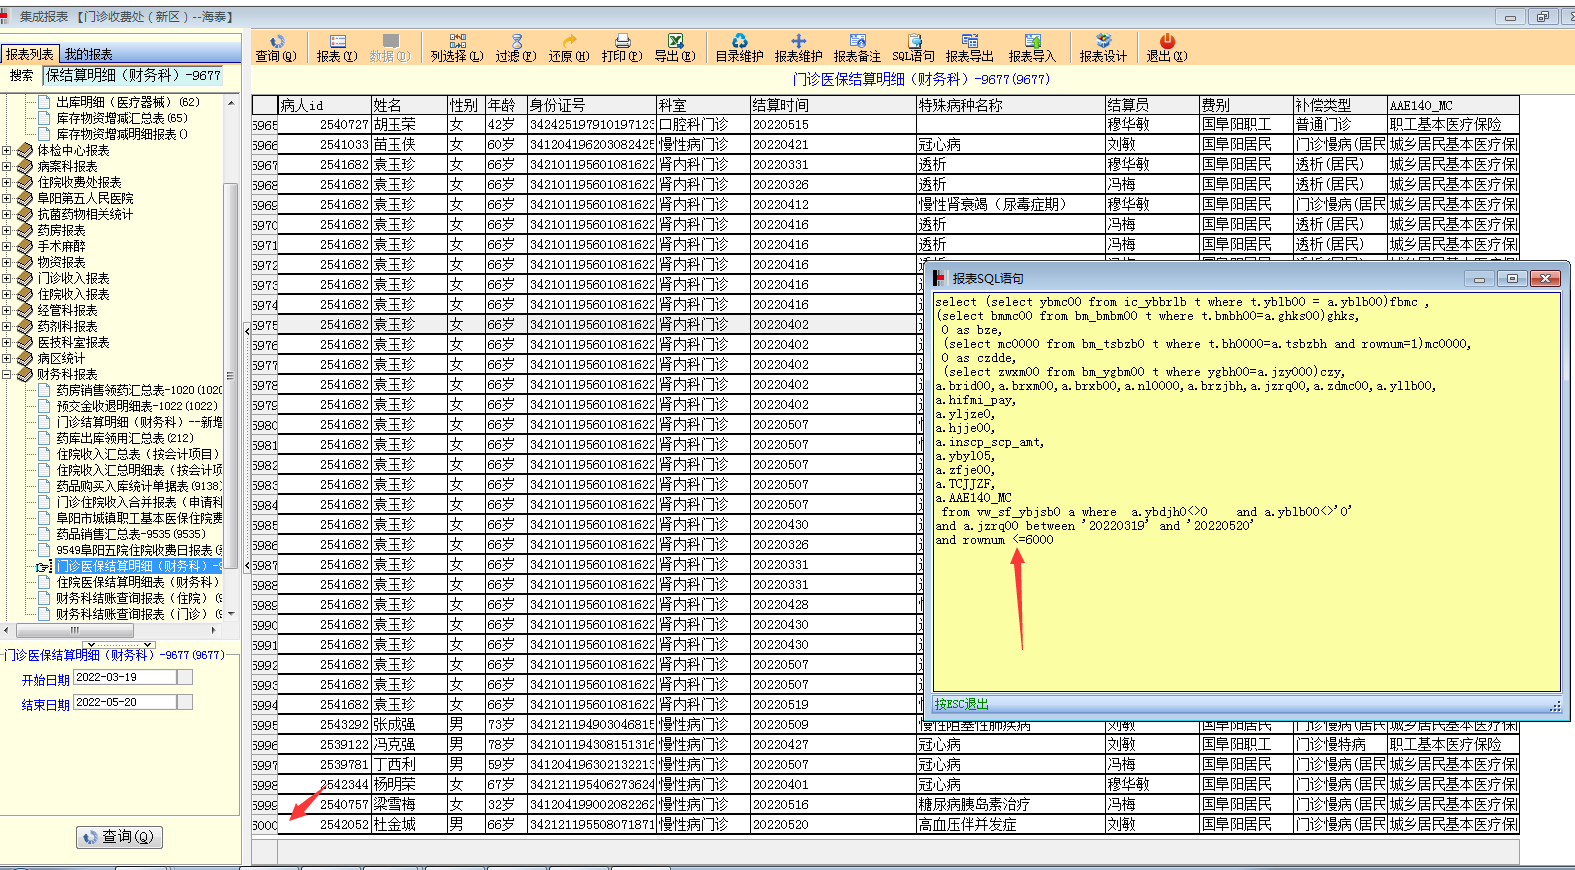Open the 结束日期 date picker dropdown

coord(184,702)
